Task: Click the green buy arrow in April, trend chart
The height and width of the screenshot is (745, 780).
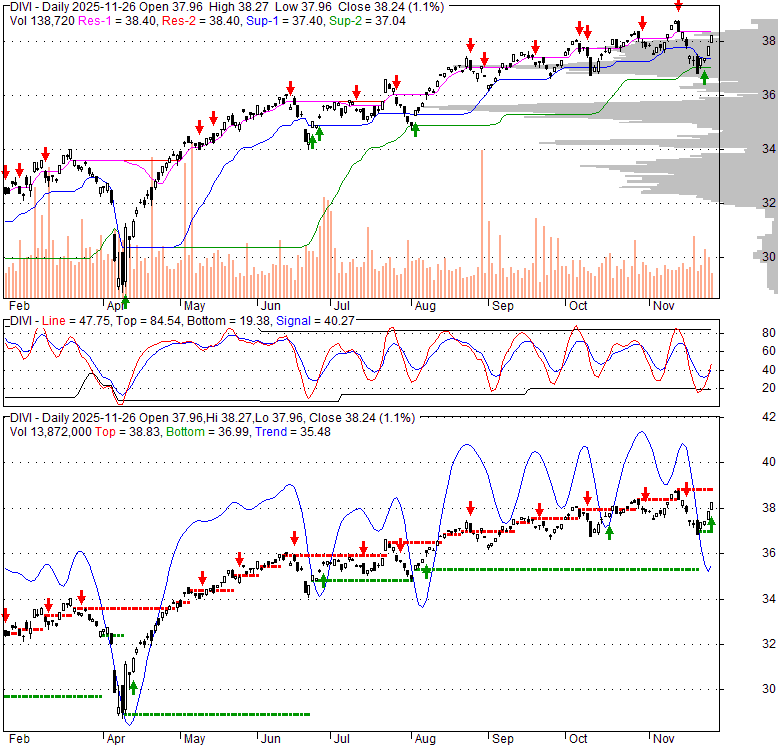Action: click(133, 688)
